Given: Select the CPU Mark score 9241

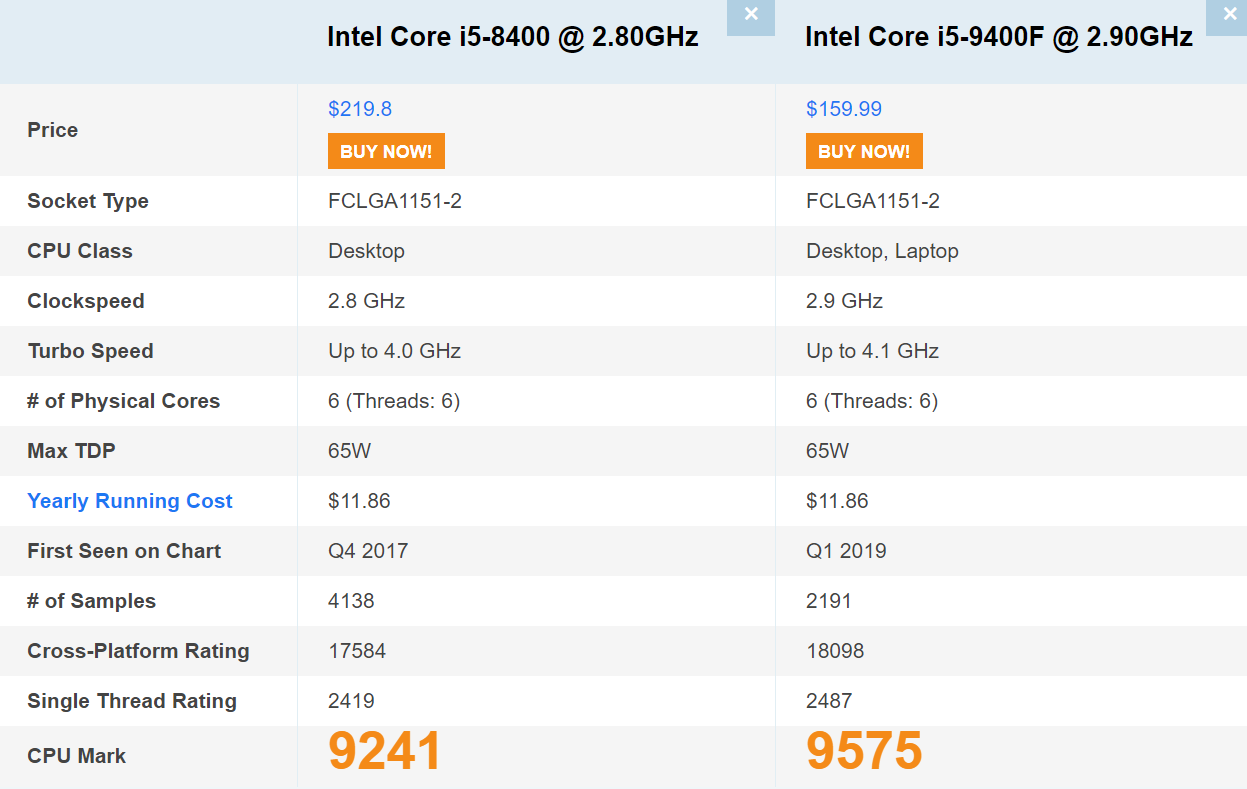Looking at the screenshot, I should coord(385,751).
